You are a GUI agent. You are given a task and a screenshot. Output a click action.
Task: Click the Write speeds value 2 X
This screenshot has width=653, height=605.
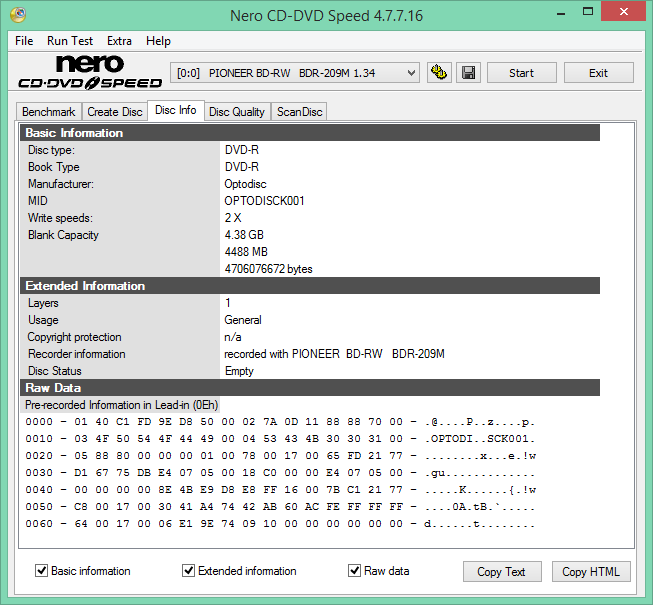point(233,218)
